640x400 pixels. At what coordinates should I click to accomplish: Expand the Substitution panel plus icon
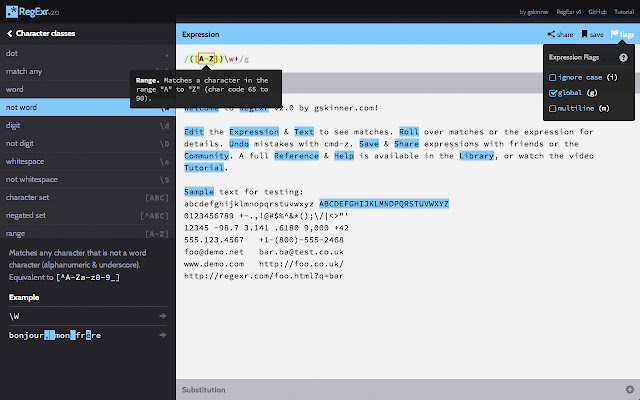(630, 389)
